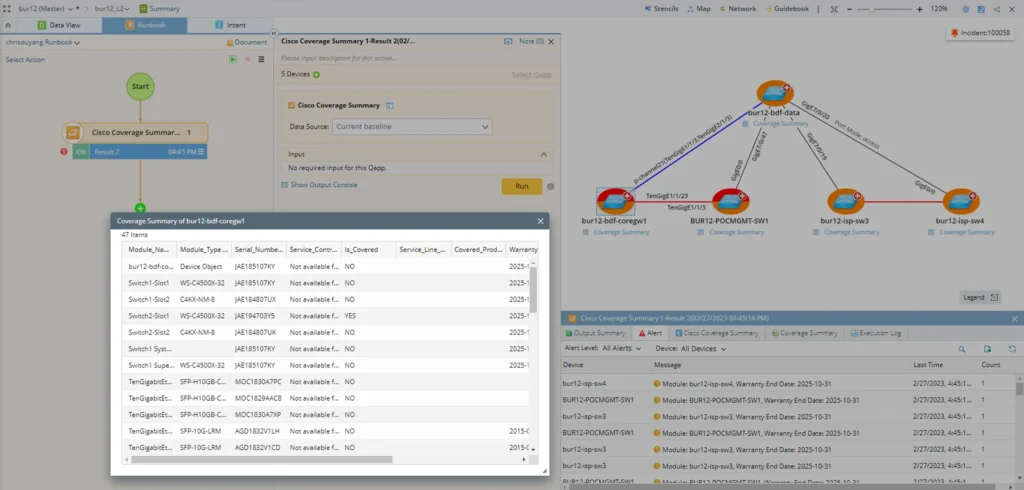Click the Serial_Number column header
1024x490 pixels.
point(259,250)
